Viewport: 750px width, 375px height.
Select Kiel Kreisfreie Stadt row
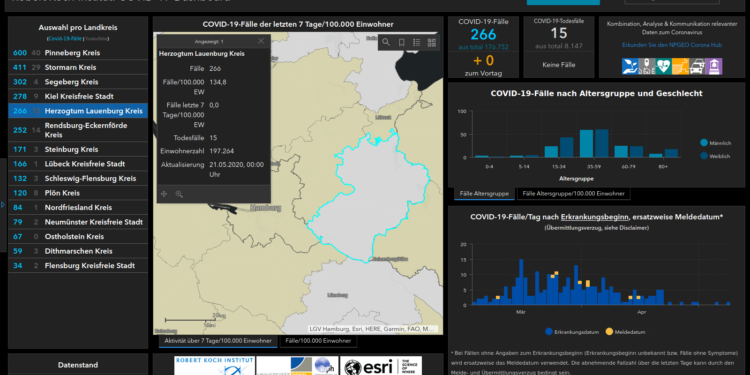click(78, 97)
